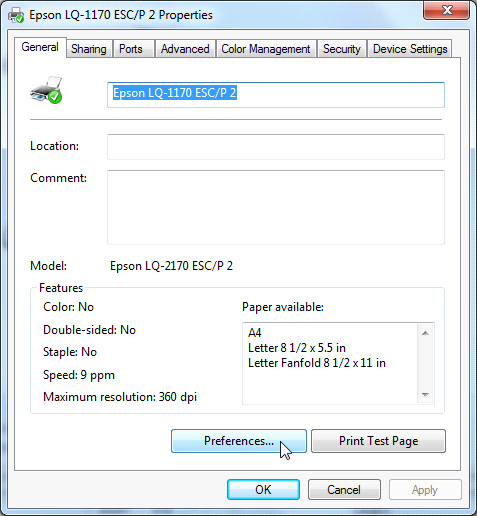Click in the printer name field
Viewport: 477px width, 516px height.
(276, 95)
